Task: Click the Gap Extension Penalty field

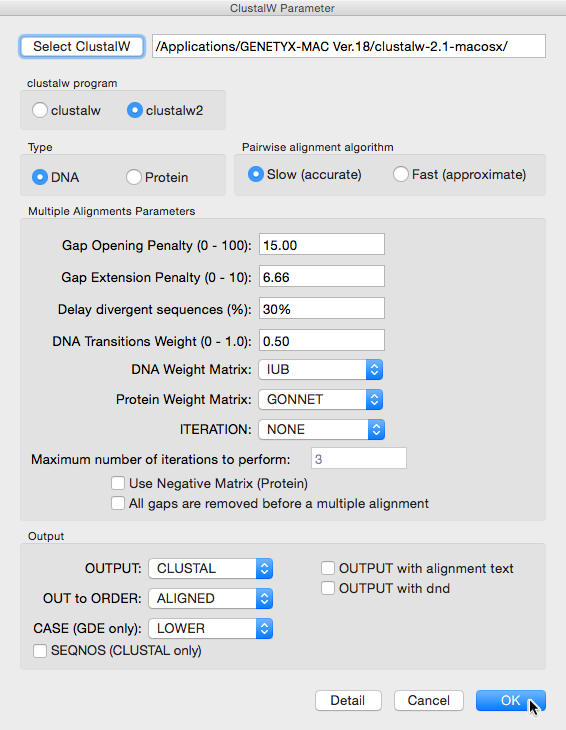Action: [x=322, y=277]
